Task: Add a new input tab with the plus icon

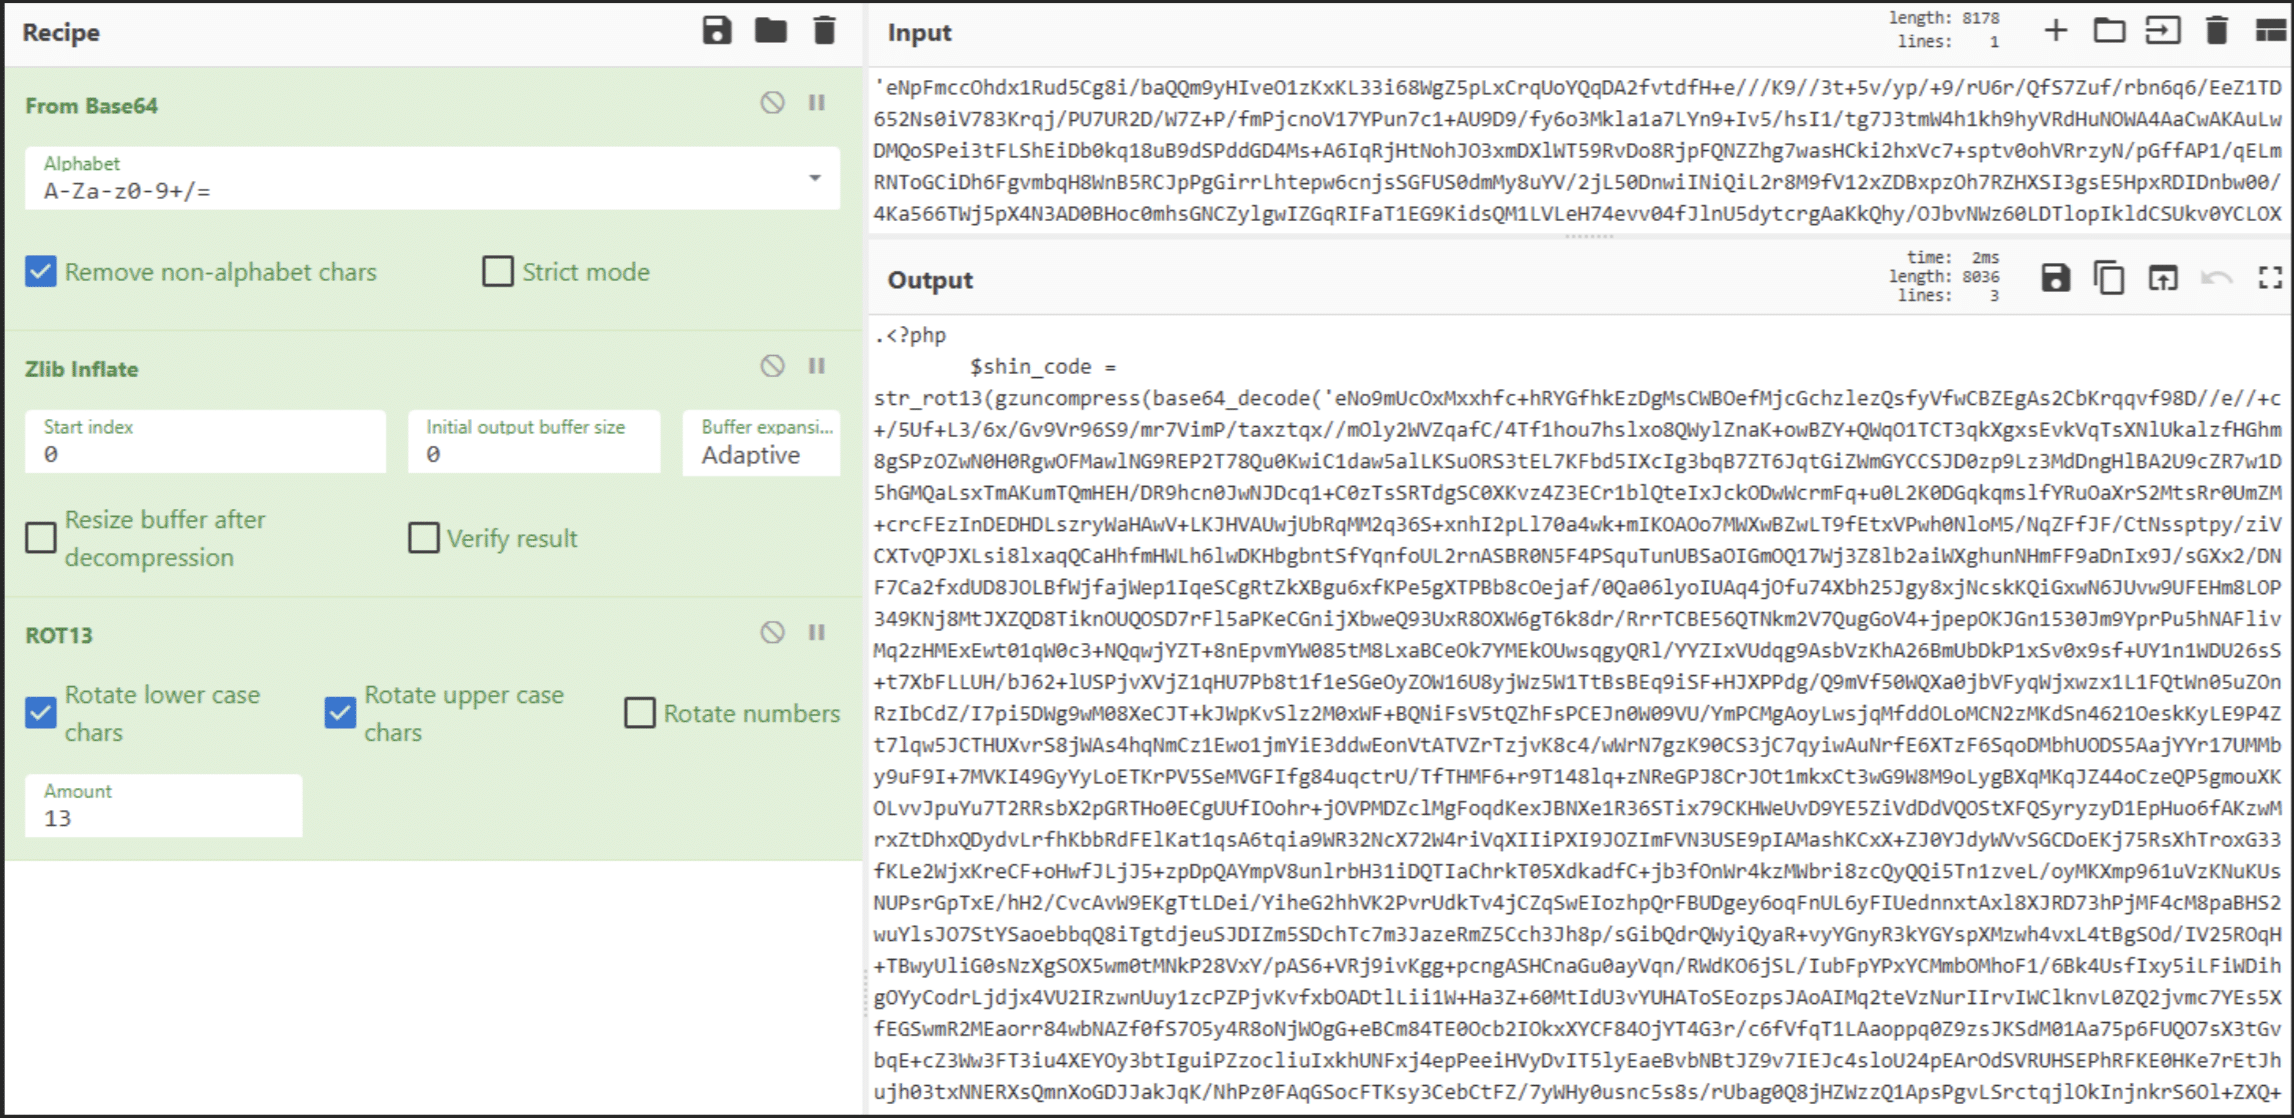Action: point(2055,31)
